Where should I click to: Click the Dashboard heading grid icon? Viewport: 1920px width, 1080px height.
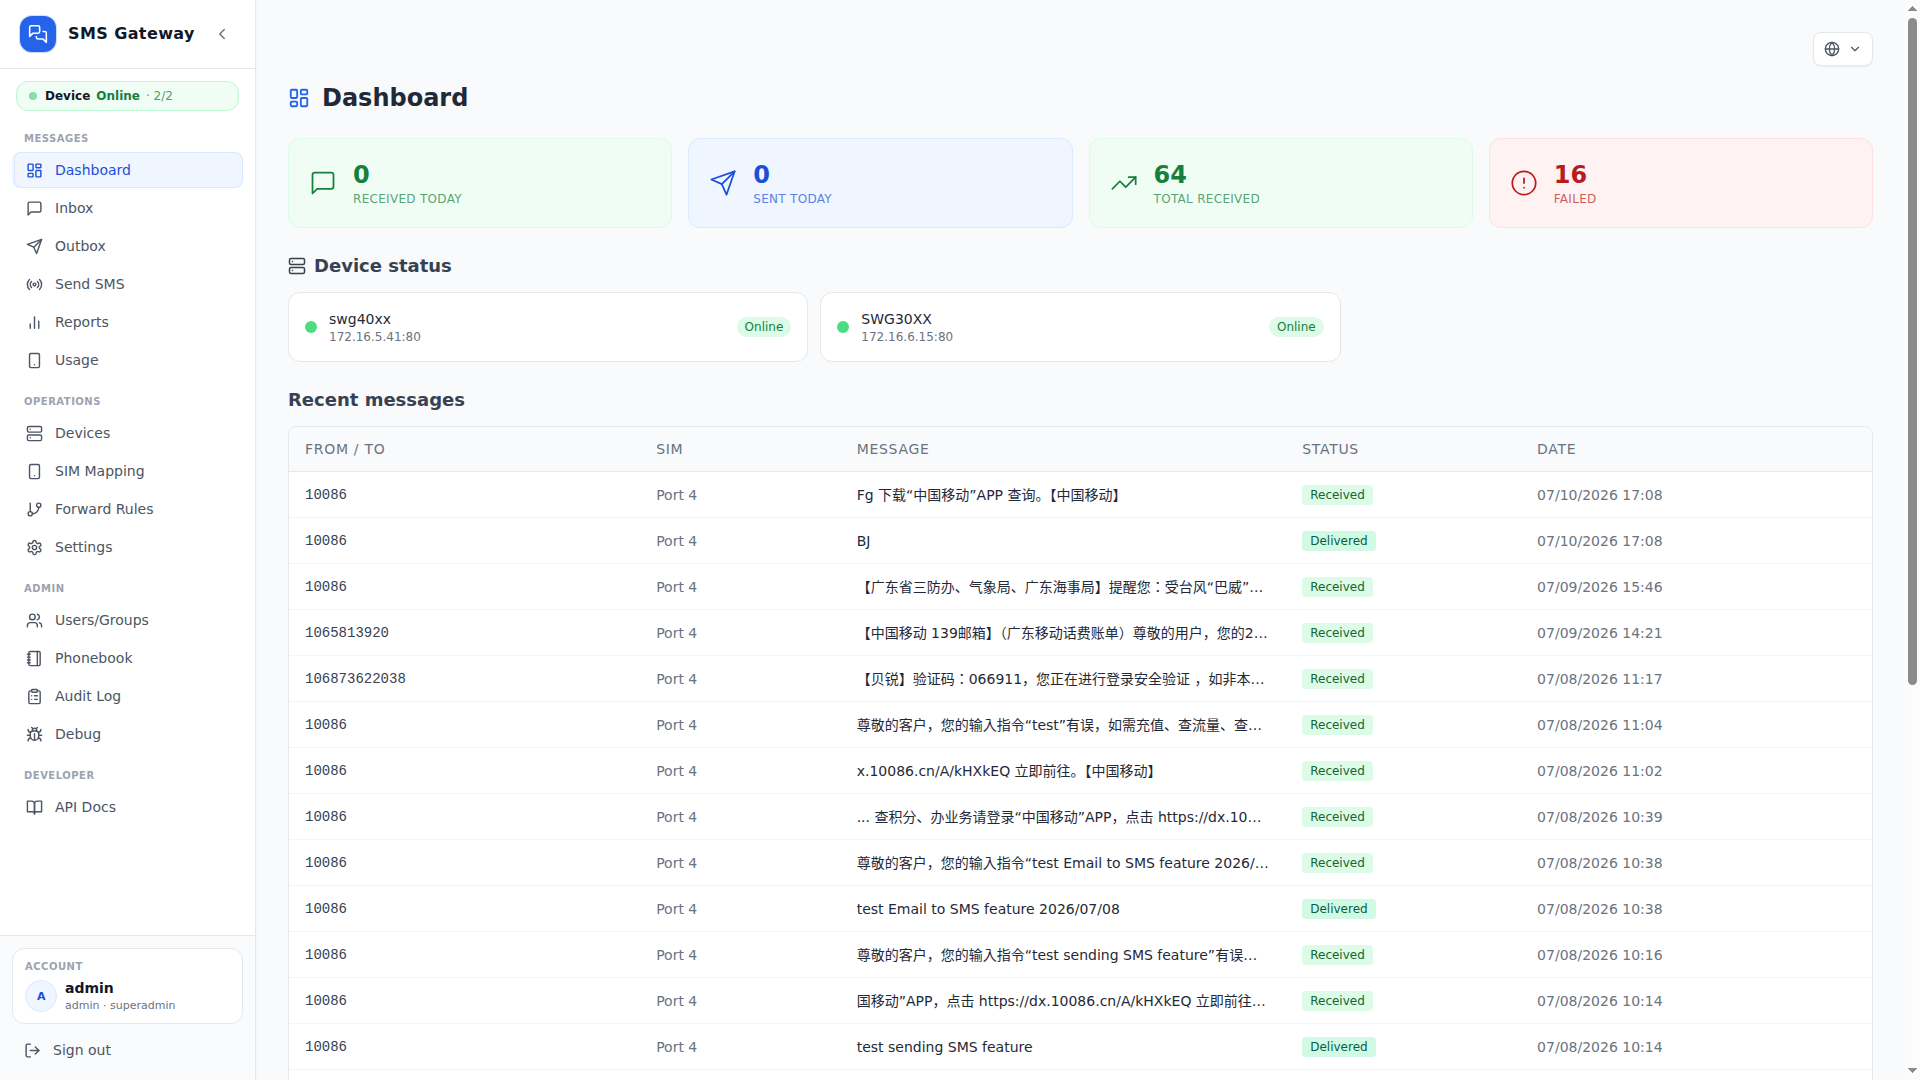[299, 98]
